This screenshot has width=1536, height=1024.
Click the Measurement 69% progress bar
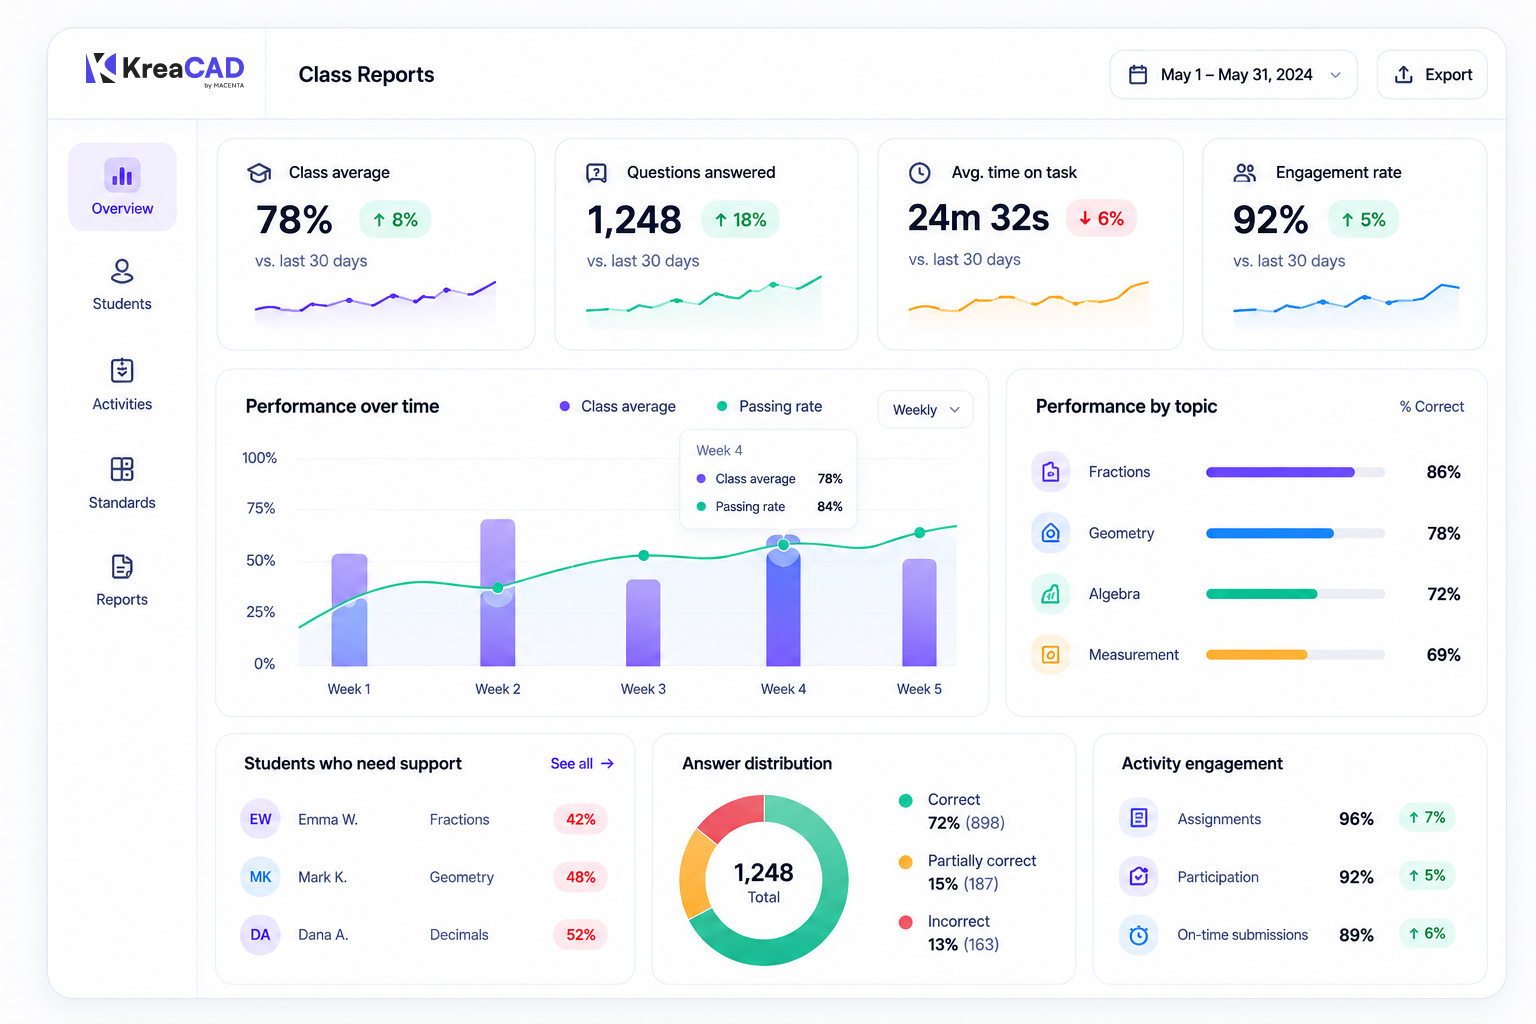pos(1295,655)
